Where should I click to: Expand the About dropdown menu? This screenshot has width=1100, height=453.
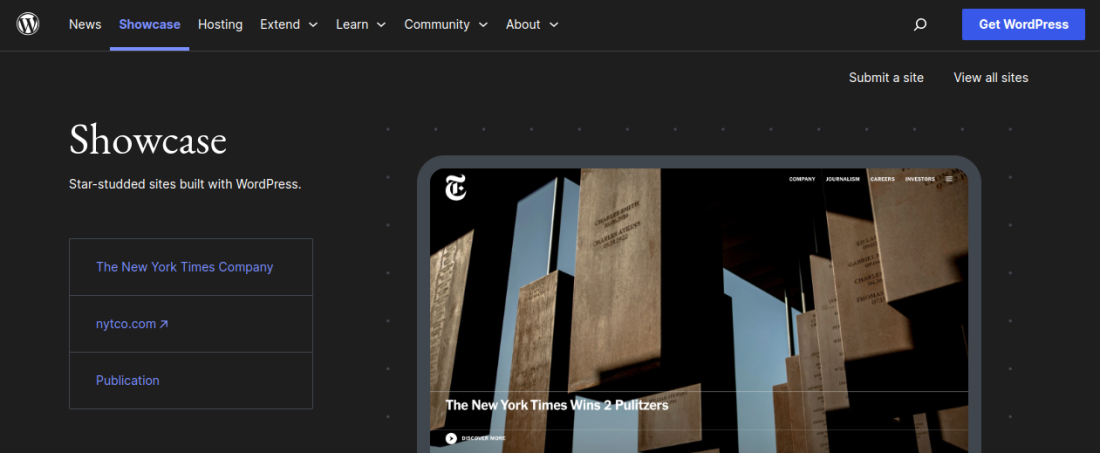pos(532,25)
